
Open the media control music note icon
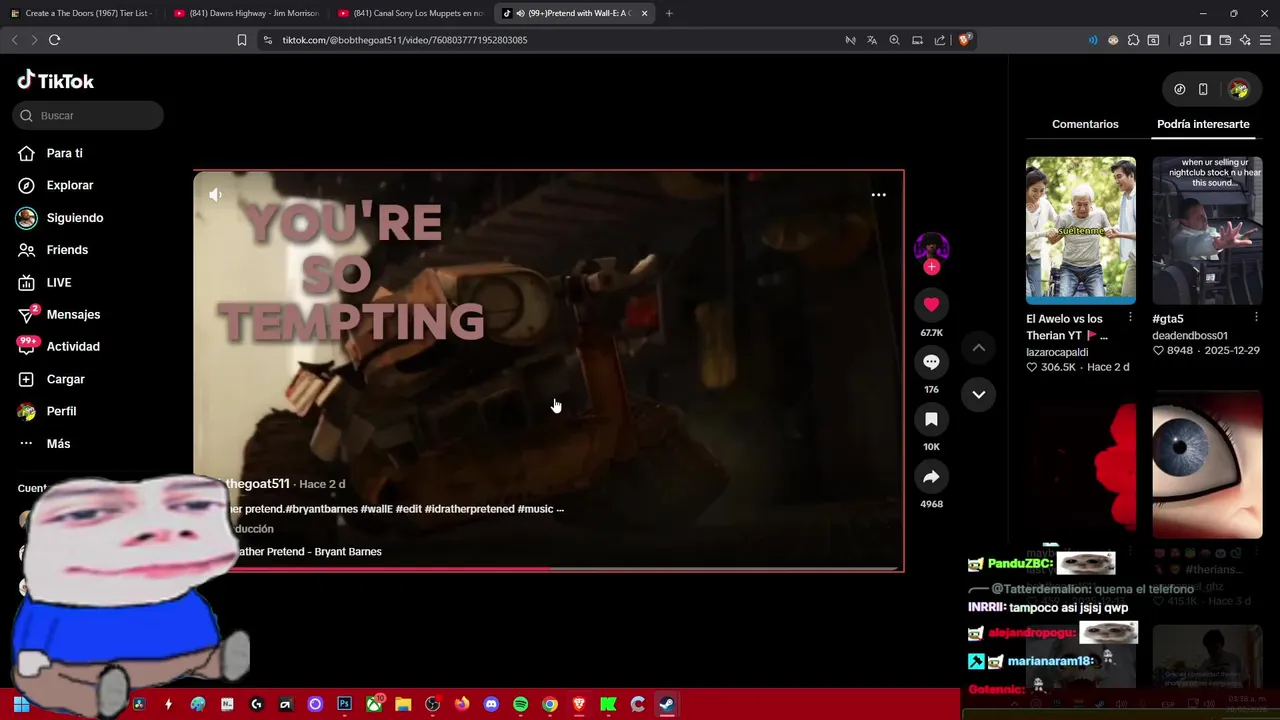click(1185, 40)
